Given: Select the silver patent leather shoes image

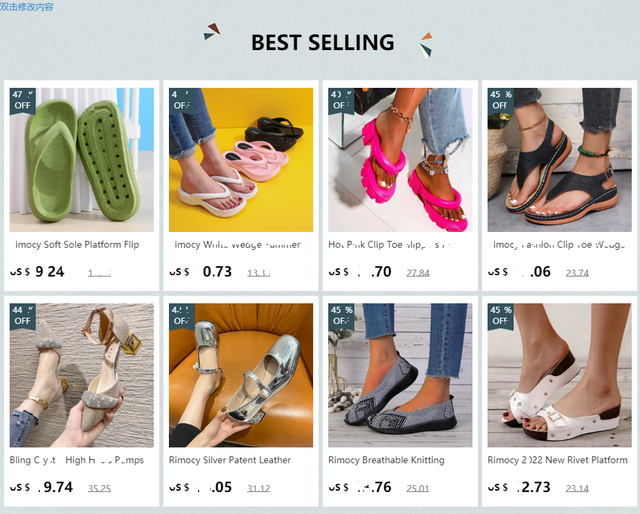Looking at the screenshot, I should (x=241, y=375).
